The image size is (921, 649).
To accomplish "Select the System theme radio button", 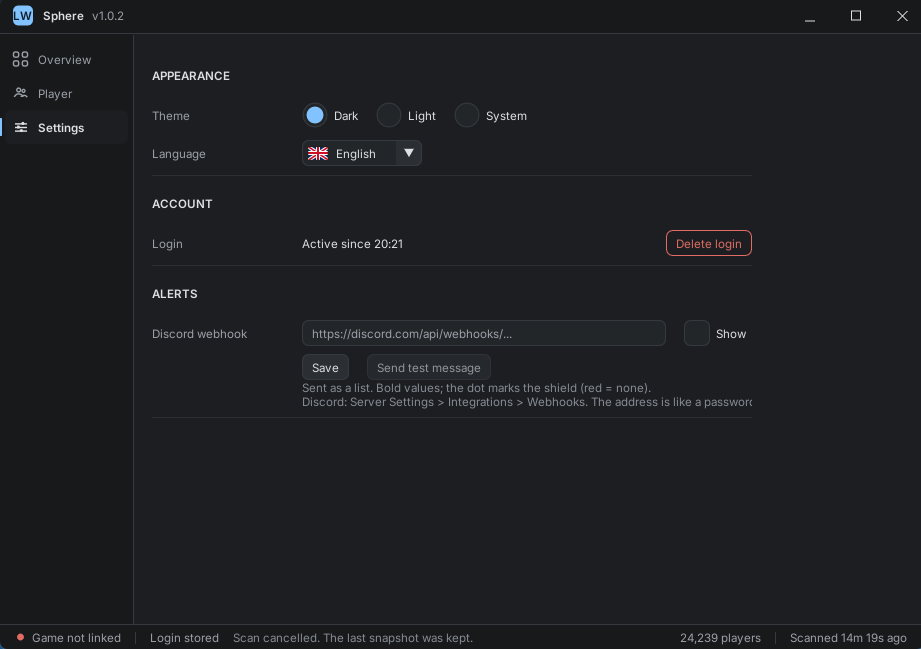I will pos(467,115).
